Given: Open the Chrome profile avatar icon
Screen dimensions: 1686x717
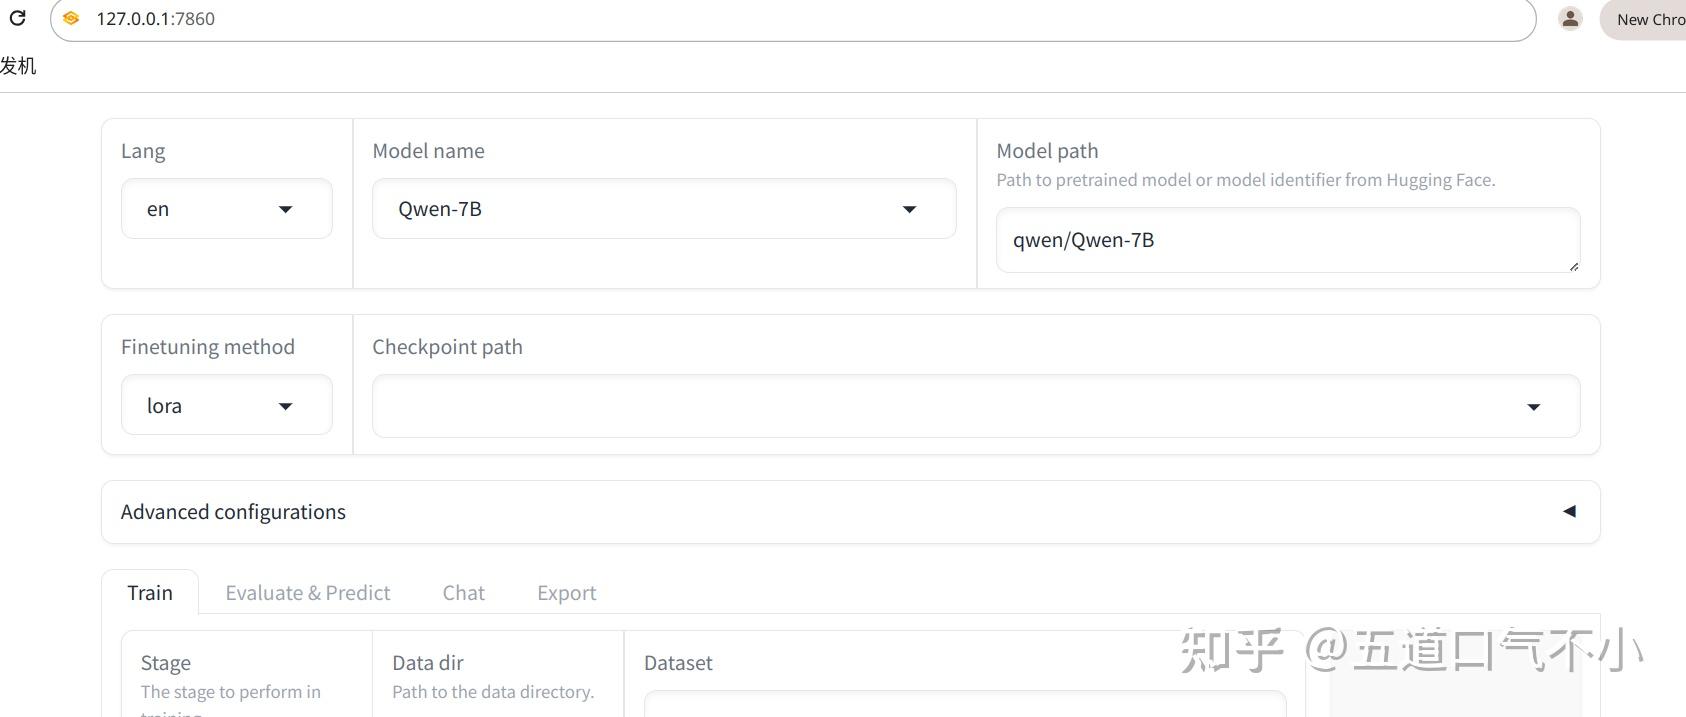Looking at the screenshot, I should [1570, 18].
